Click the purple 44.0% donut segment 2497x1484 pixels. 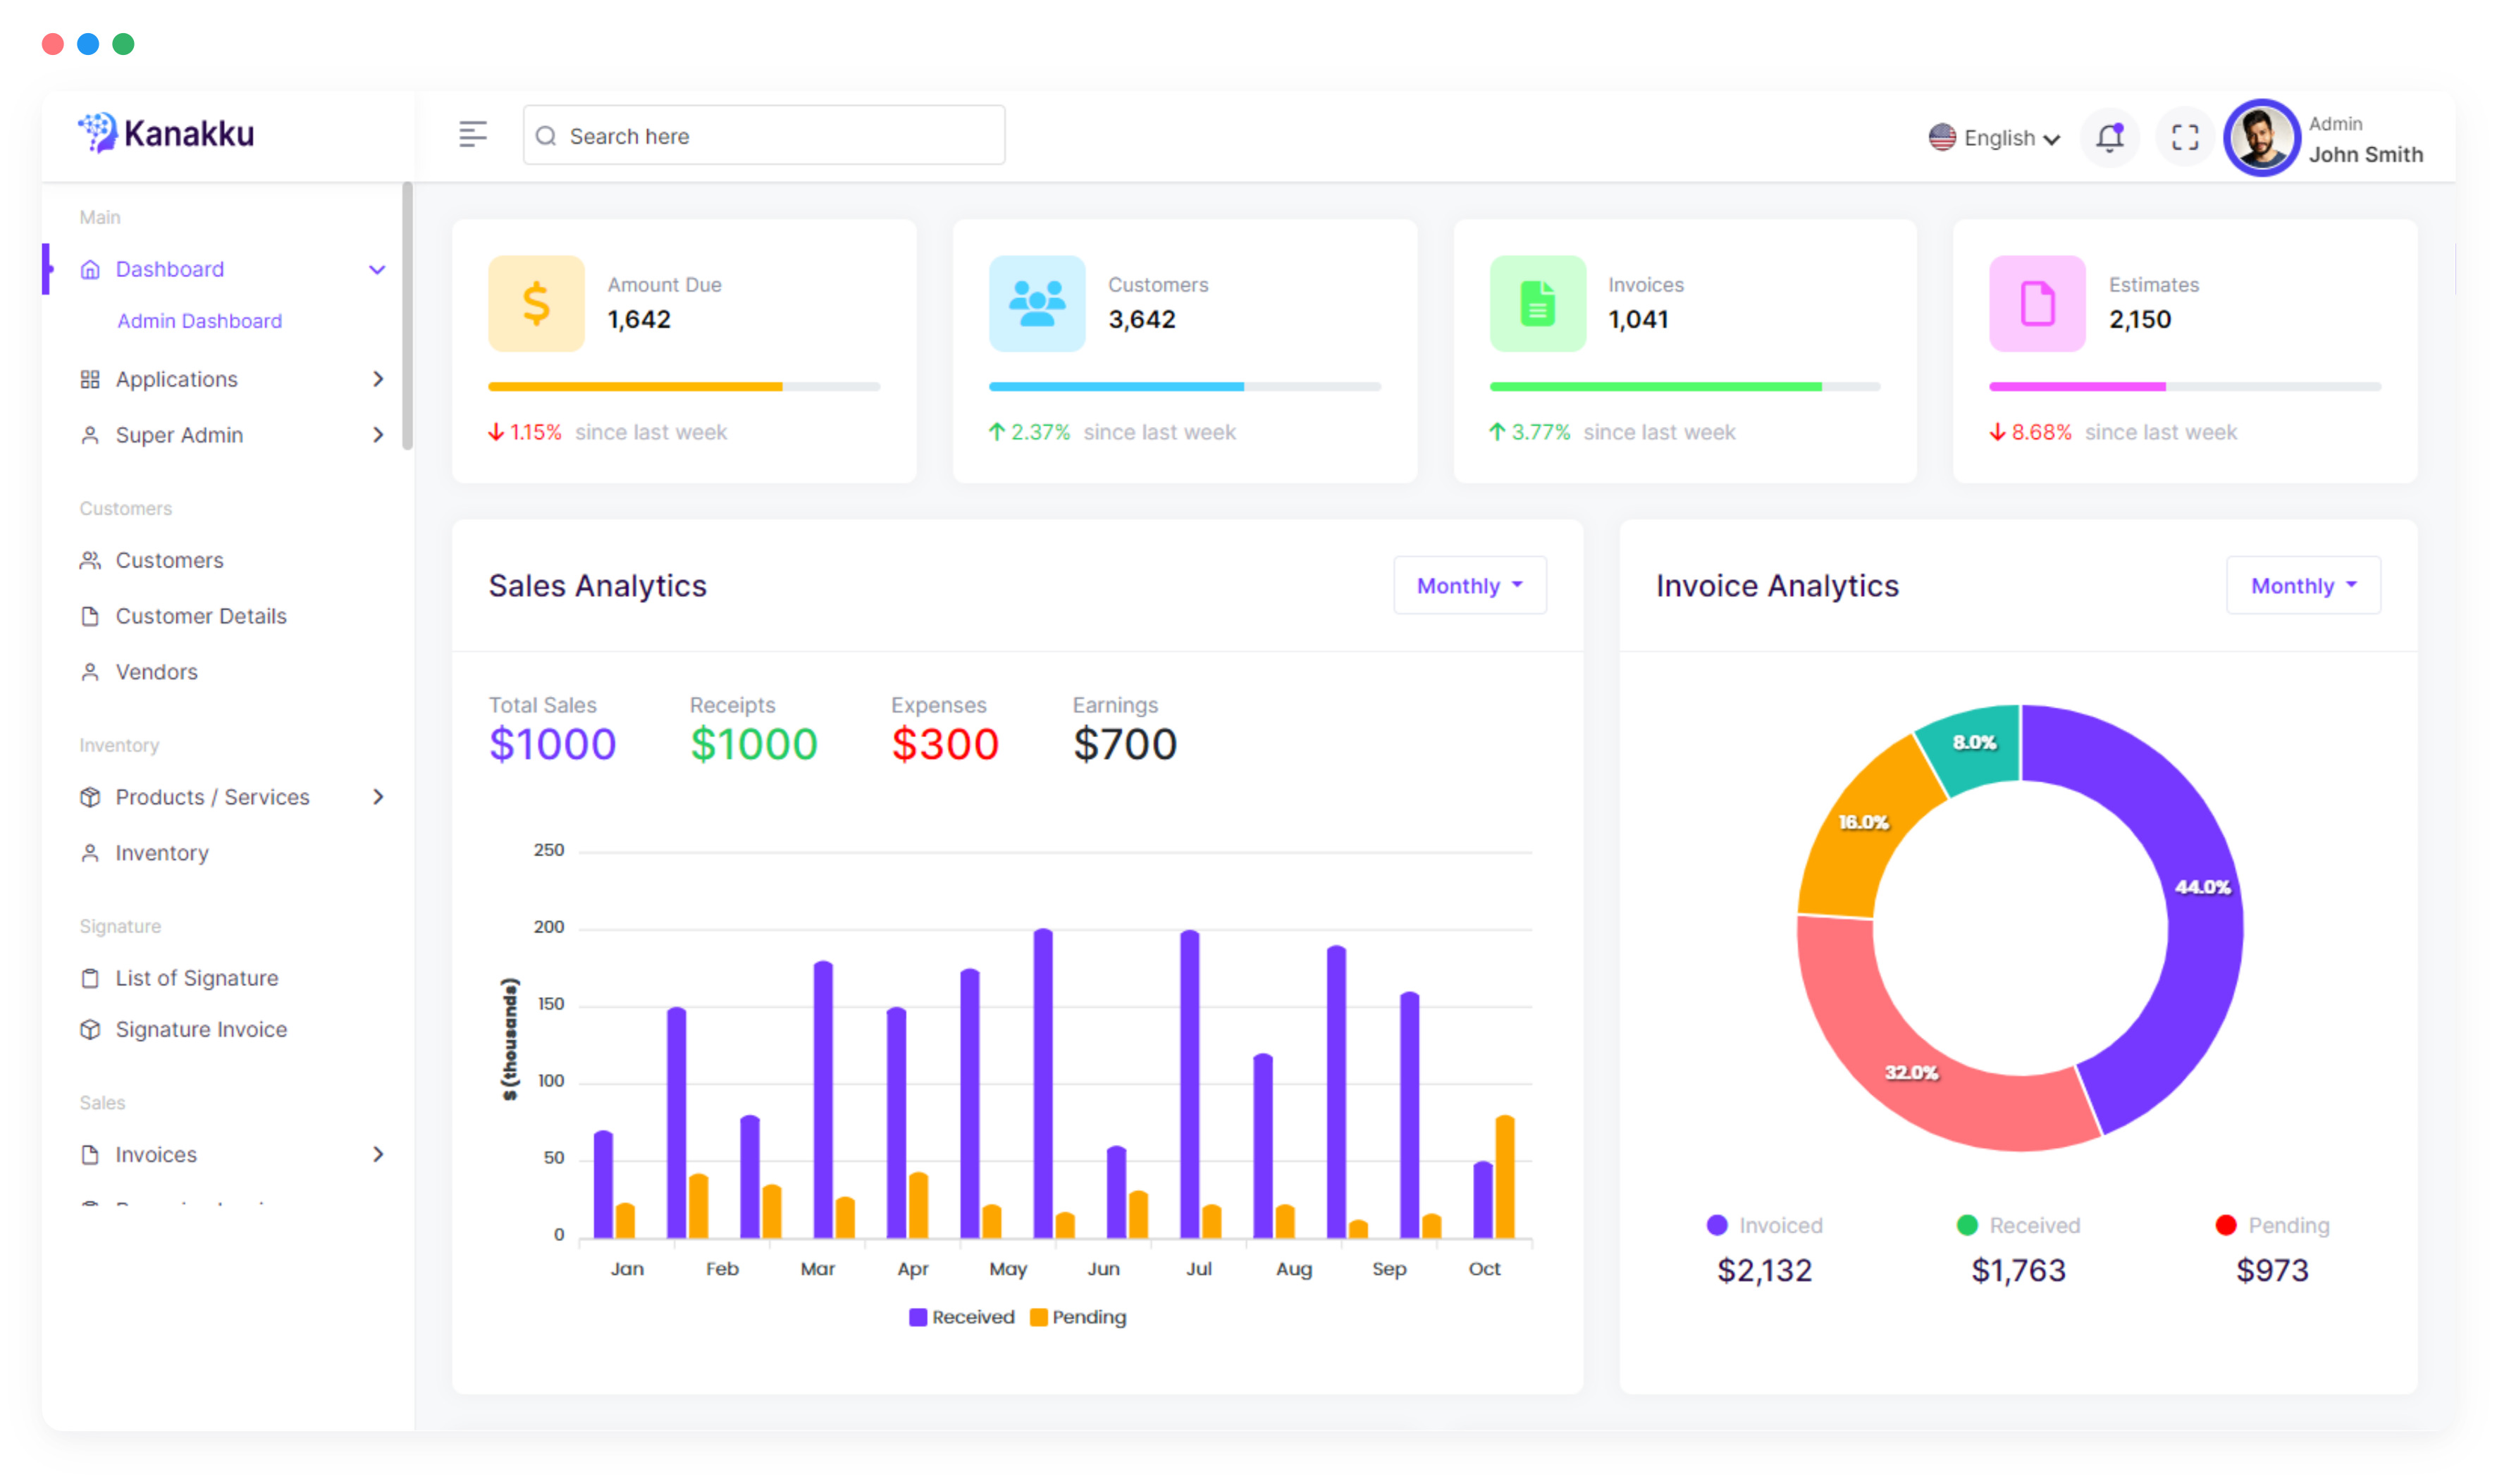point(2200,900)
